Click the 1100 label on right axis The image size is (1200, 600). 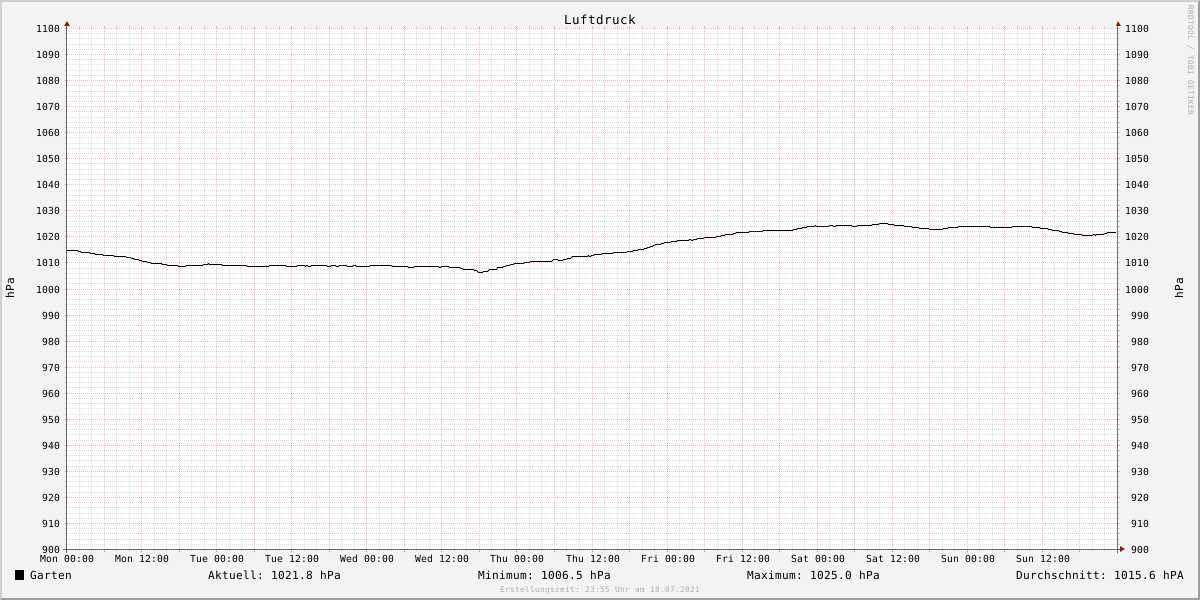pyautogui.click(x=1136, y=29)
